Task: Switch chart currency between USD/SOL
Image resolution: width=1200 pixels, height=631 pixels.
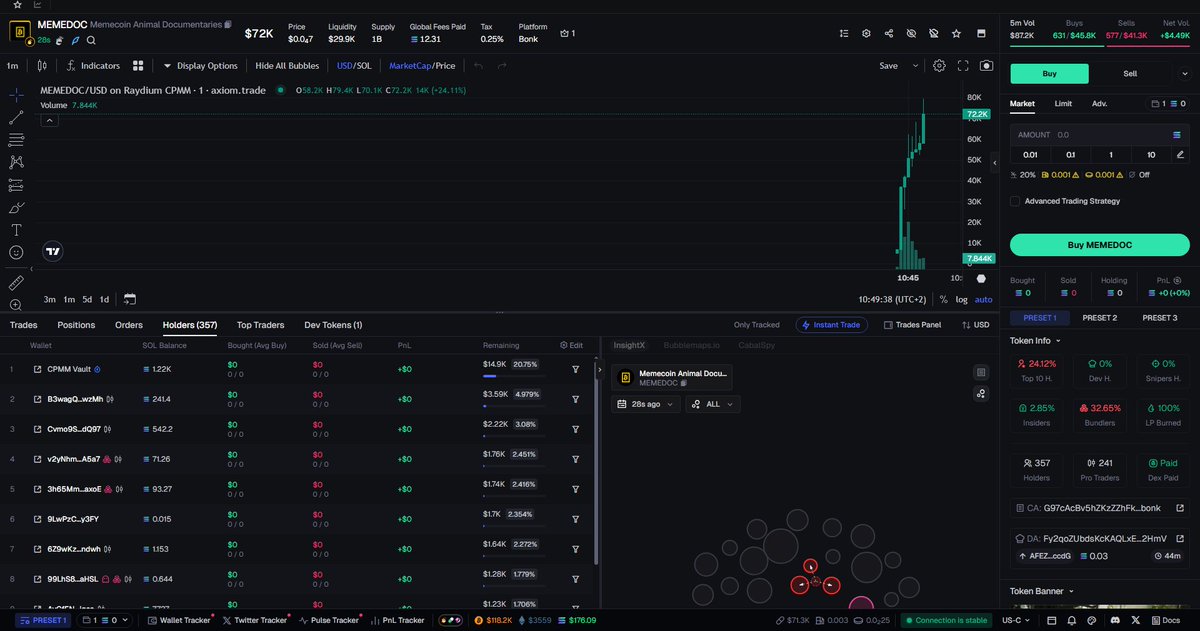Action: 353,66
